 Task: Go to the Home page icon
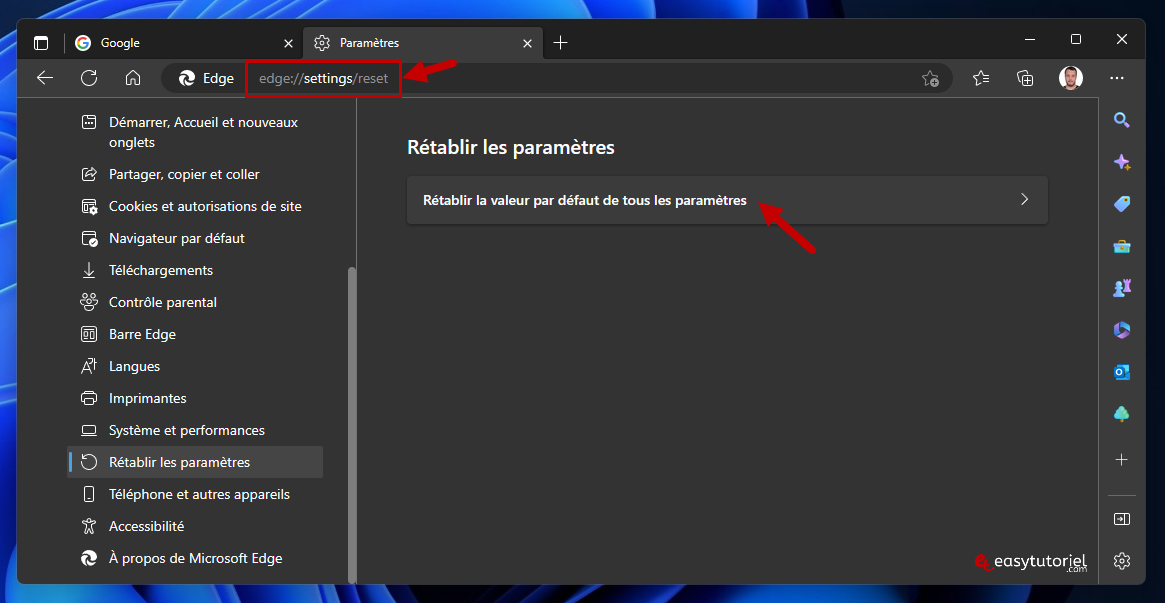pos(133,78)
